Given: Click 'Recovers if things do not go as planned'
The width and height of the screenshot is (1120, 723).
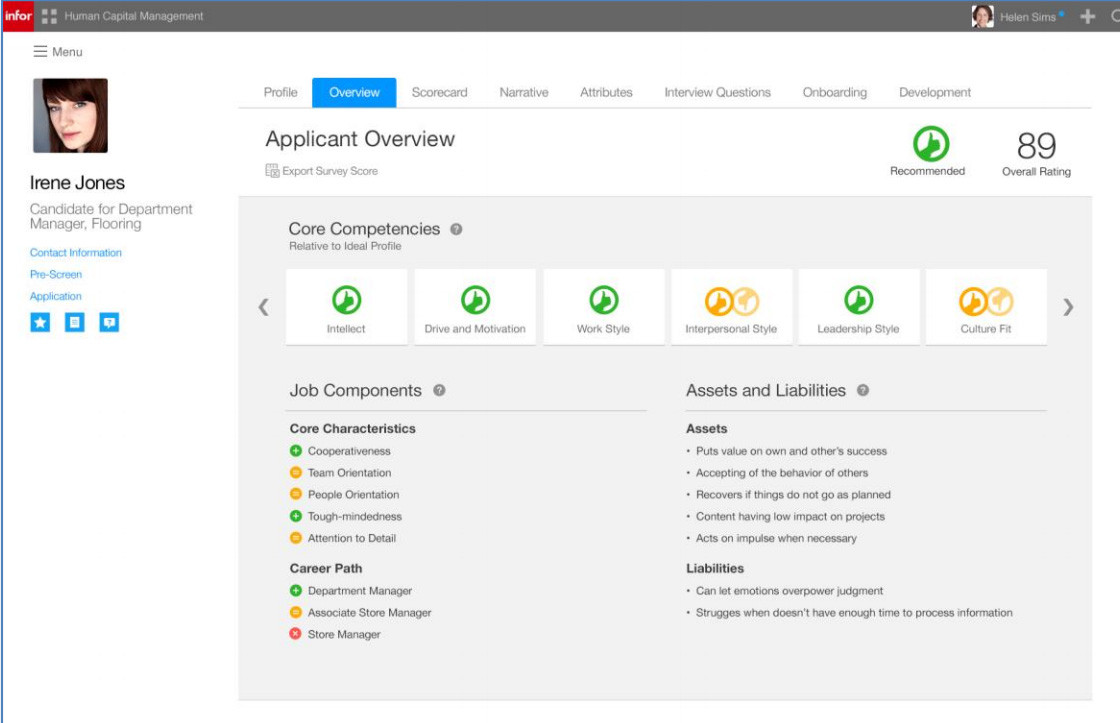Looking at the screenshot, I should [x=793, y=494].
